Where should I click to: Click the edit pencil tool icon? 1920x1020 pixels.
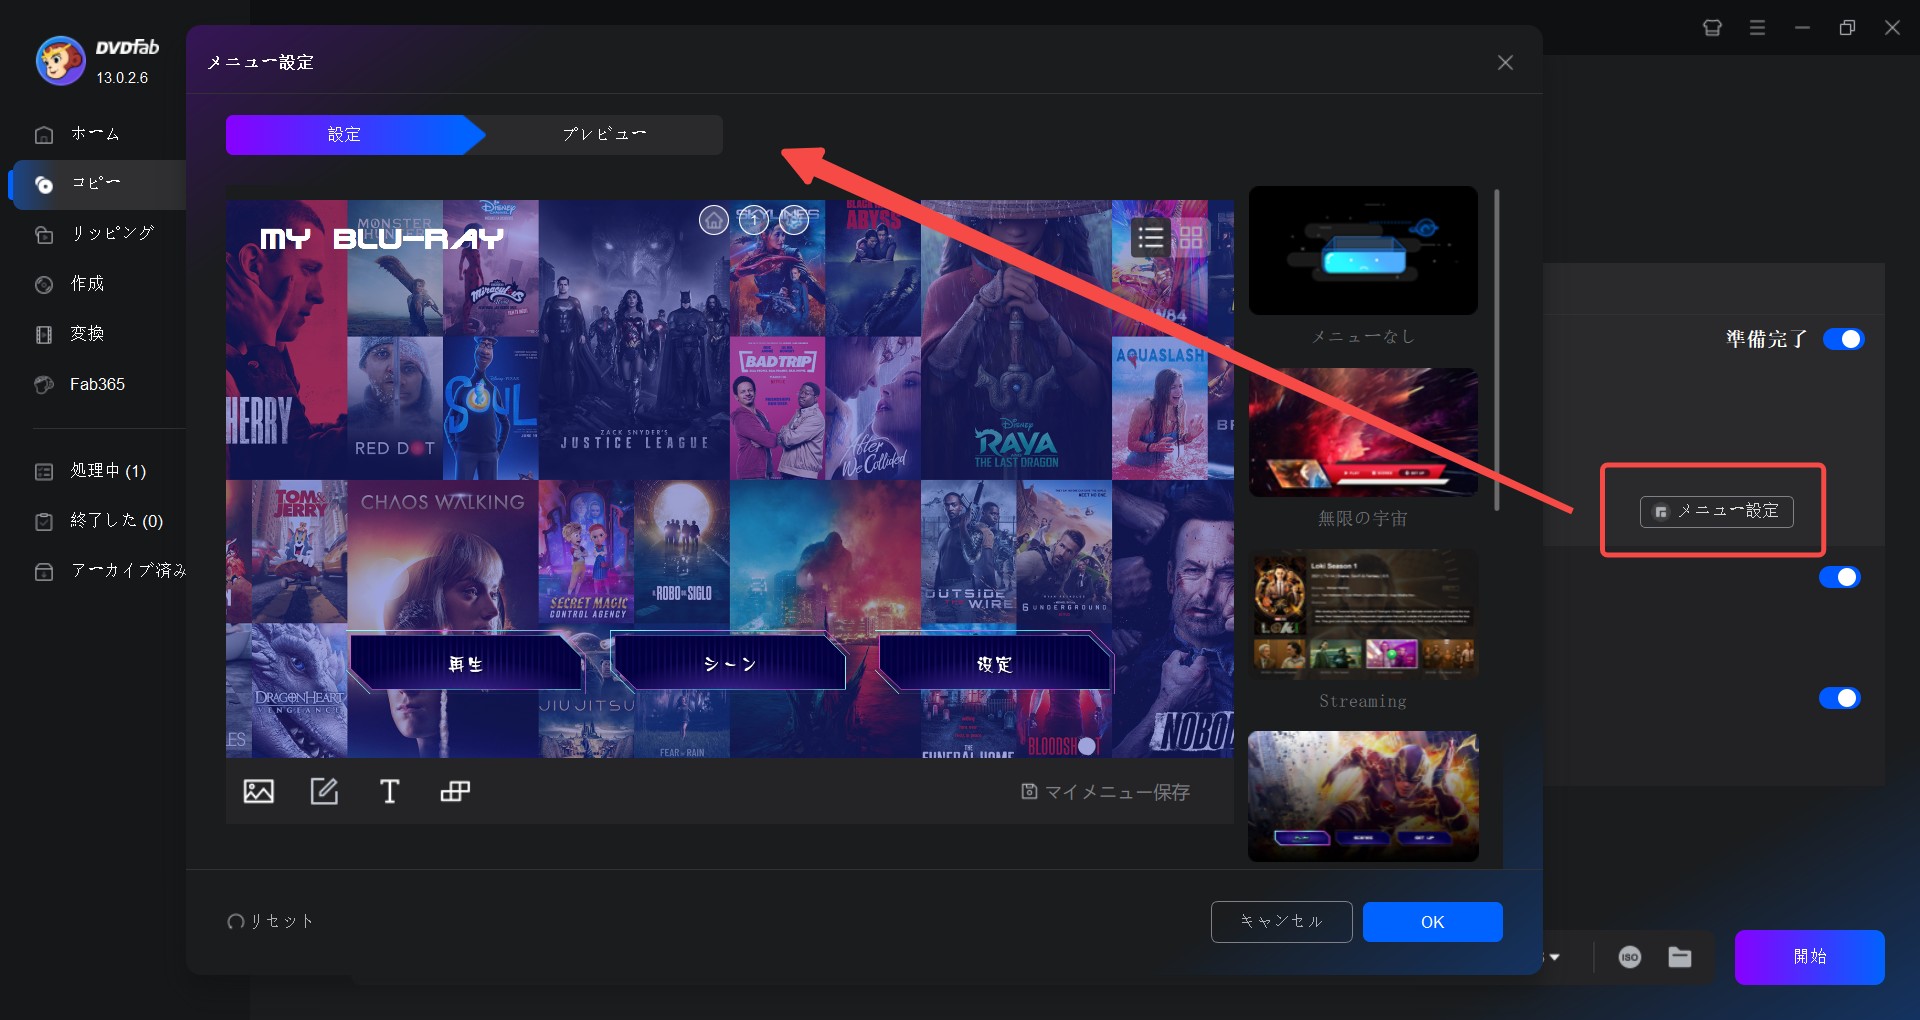click(324, 791)
